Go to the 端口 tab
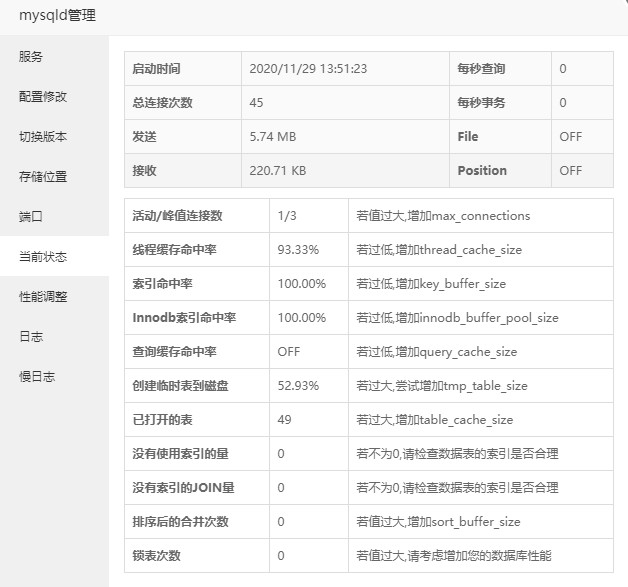Screen dimensions: 628x587 54,216
